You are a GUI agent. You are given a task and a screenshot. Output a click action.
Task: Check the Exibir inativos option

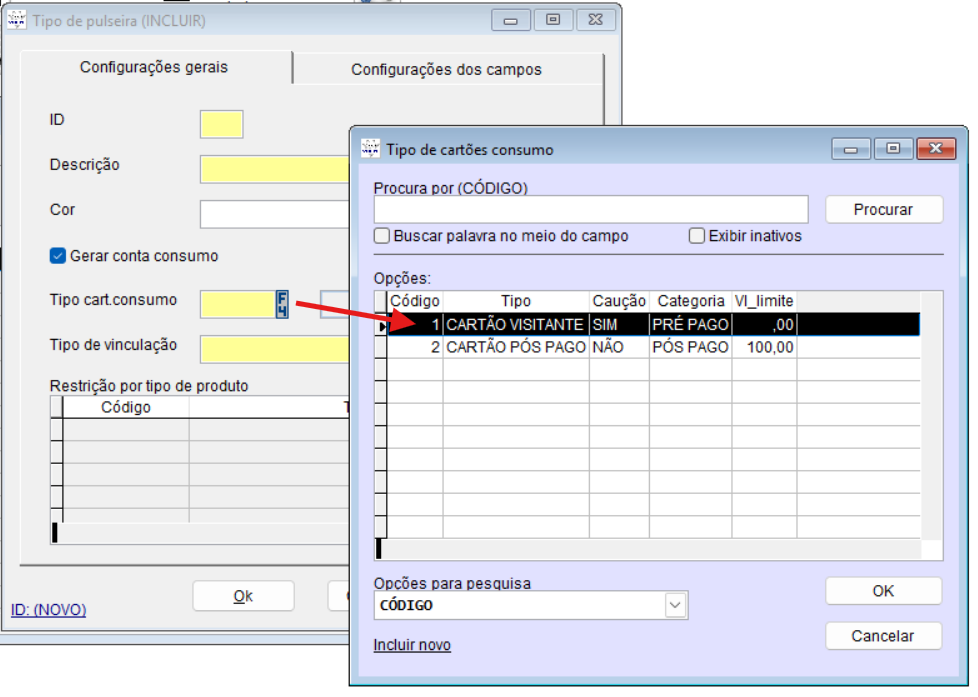point(697,237)
